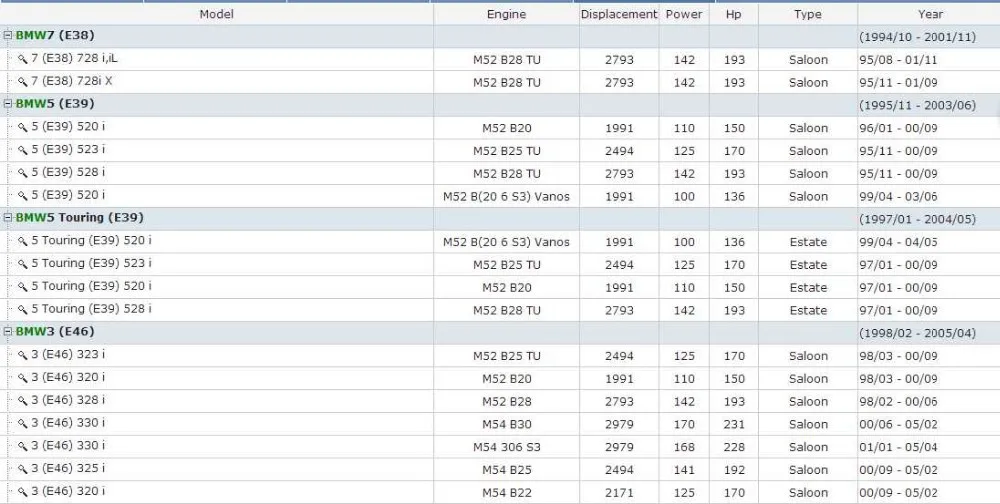Click year range (1998/02 - 2005/04)
The height and width of the screenshot is (504, 1000).
pyautogui.click(x=917, y=333)
